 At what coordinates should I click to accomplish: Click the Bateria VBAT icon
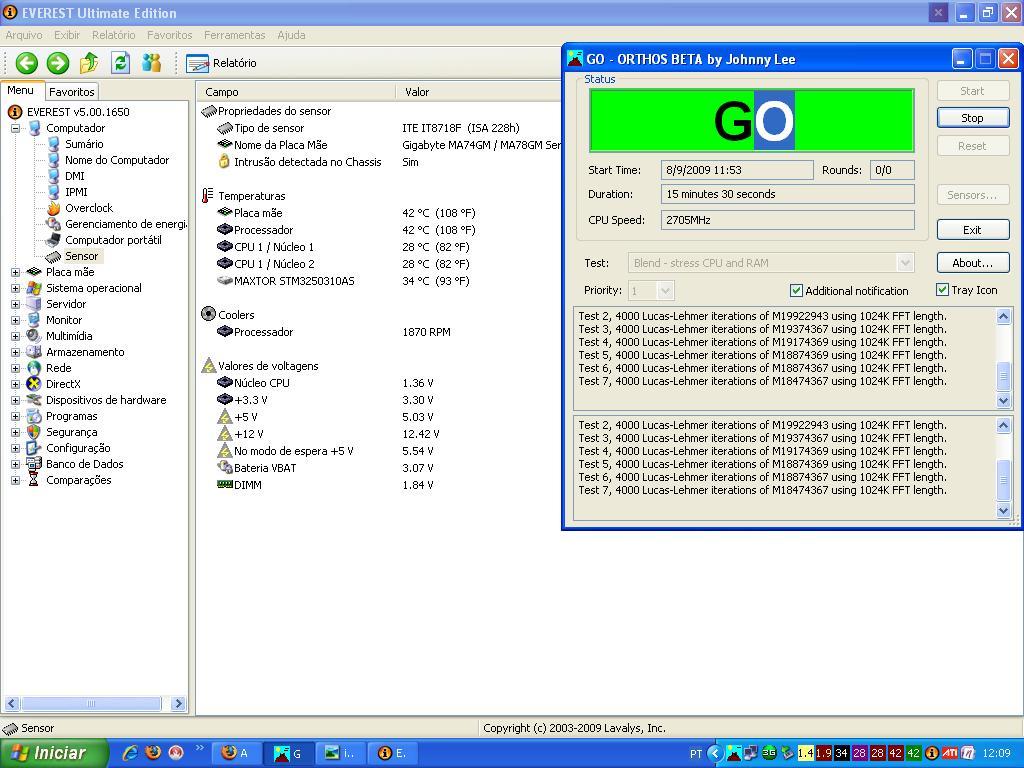click(225, 468)
